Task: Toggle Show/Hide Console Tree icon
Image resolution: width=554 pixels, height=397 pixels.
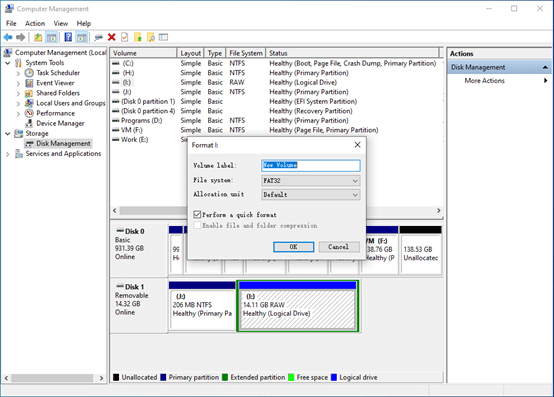Action: pos(52,37)
